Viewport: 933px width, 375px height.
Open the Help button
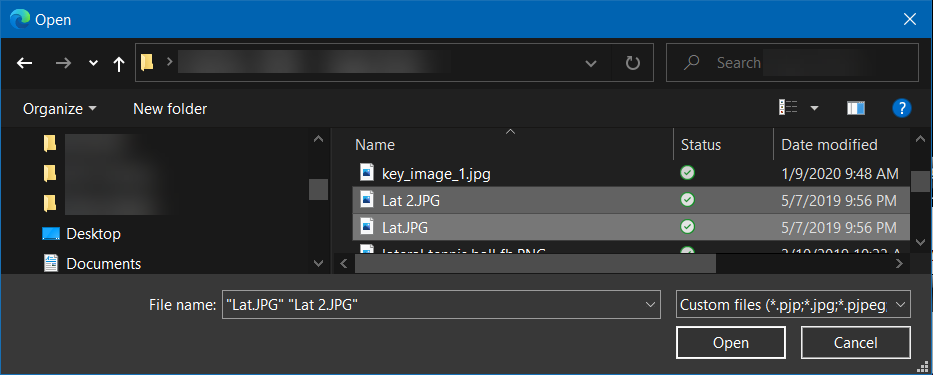[x=901, y=108]
